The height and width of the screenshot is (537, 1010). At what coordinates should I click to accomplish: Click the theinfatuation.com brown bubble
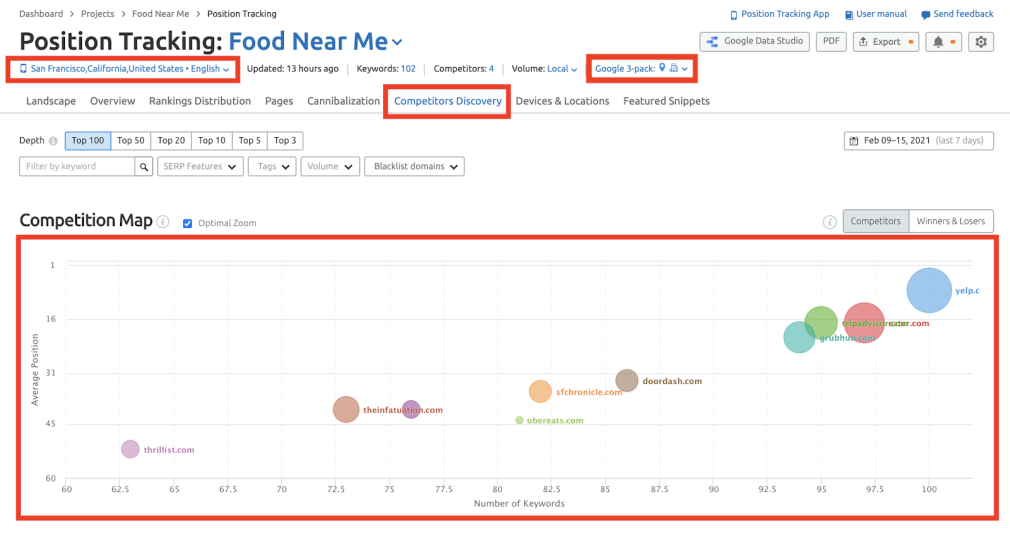[346, 410]
